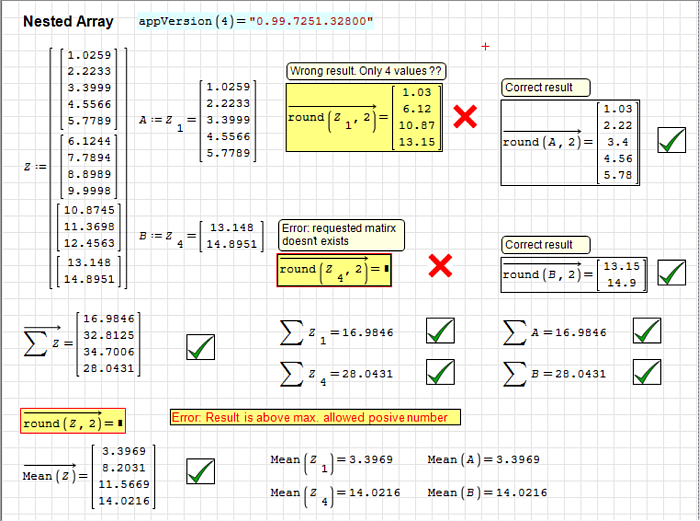The height and width of the screenshot is (521, 700).
Task: Click the green checkmark next to round(A, 2)
Action: point(671,141)
